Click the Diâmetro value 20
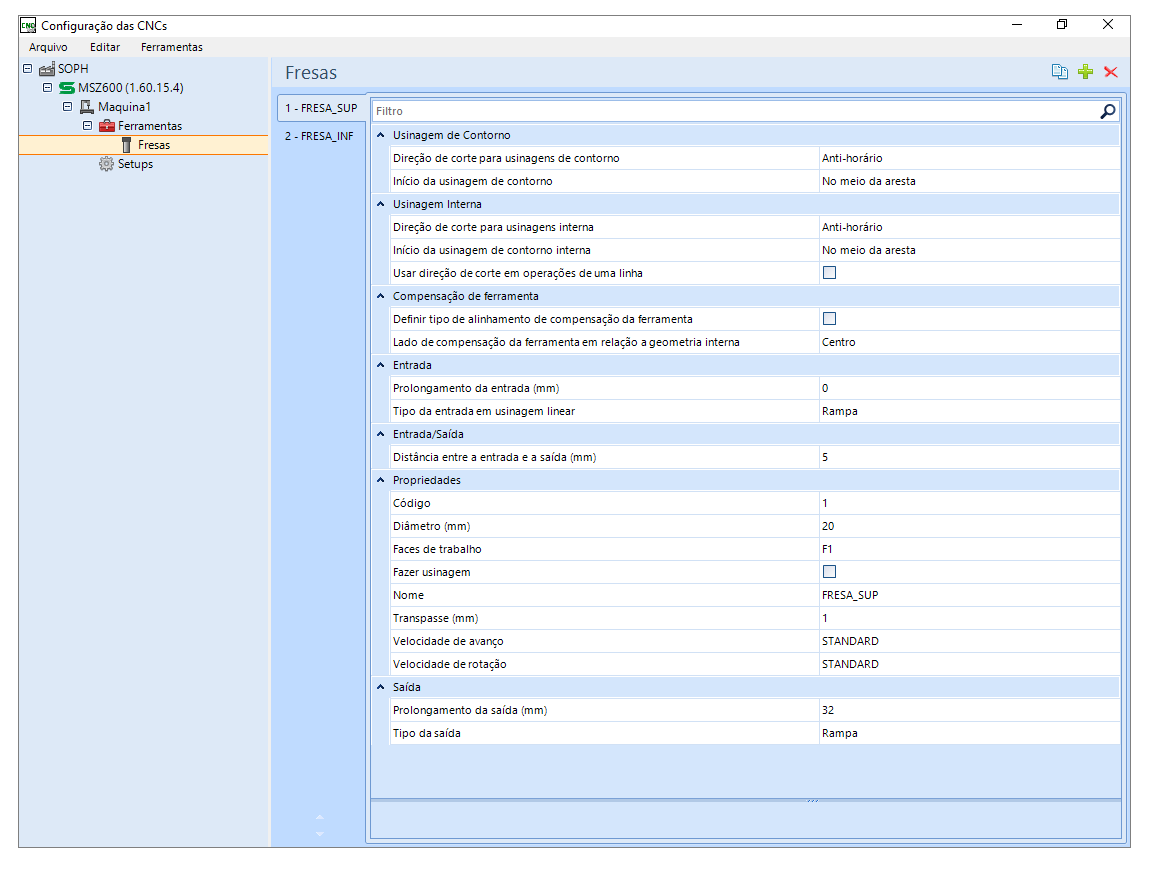Viewport: 1149px width, 873px height. point(969,526)
